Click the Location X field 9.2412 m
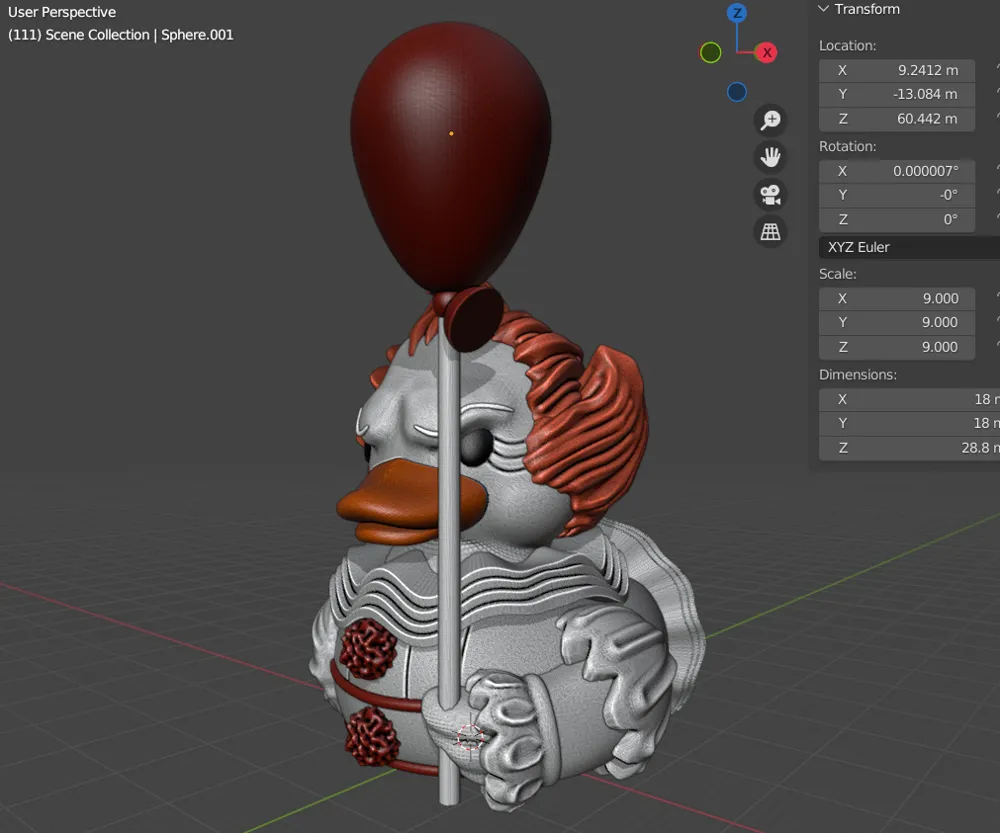 pyautogui.click(x=897, y=70)
